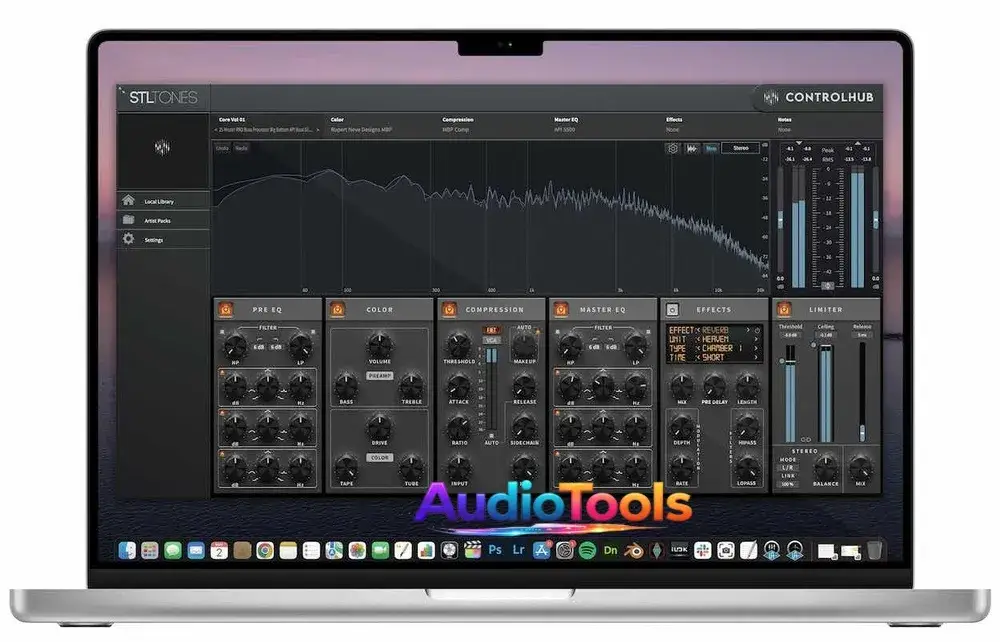Screen dimensions: 1000x642
Task: Toggle the Limiter power icon
Action: tap(782, 309)
